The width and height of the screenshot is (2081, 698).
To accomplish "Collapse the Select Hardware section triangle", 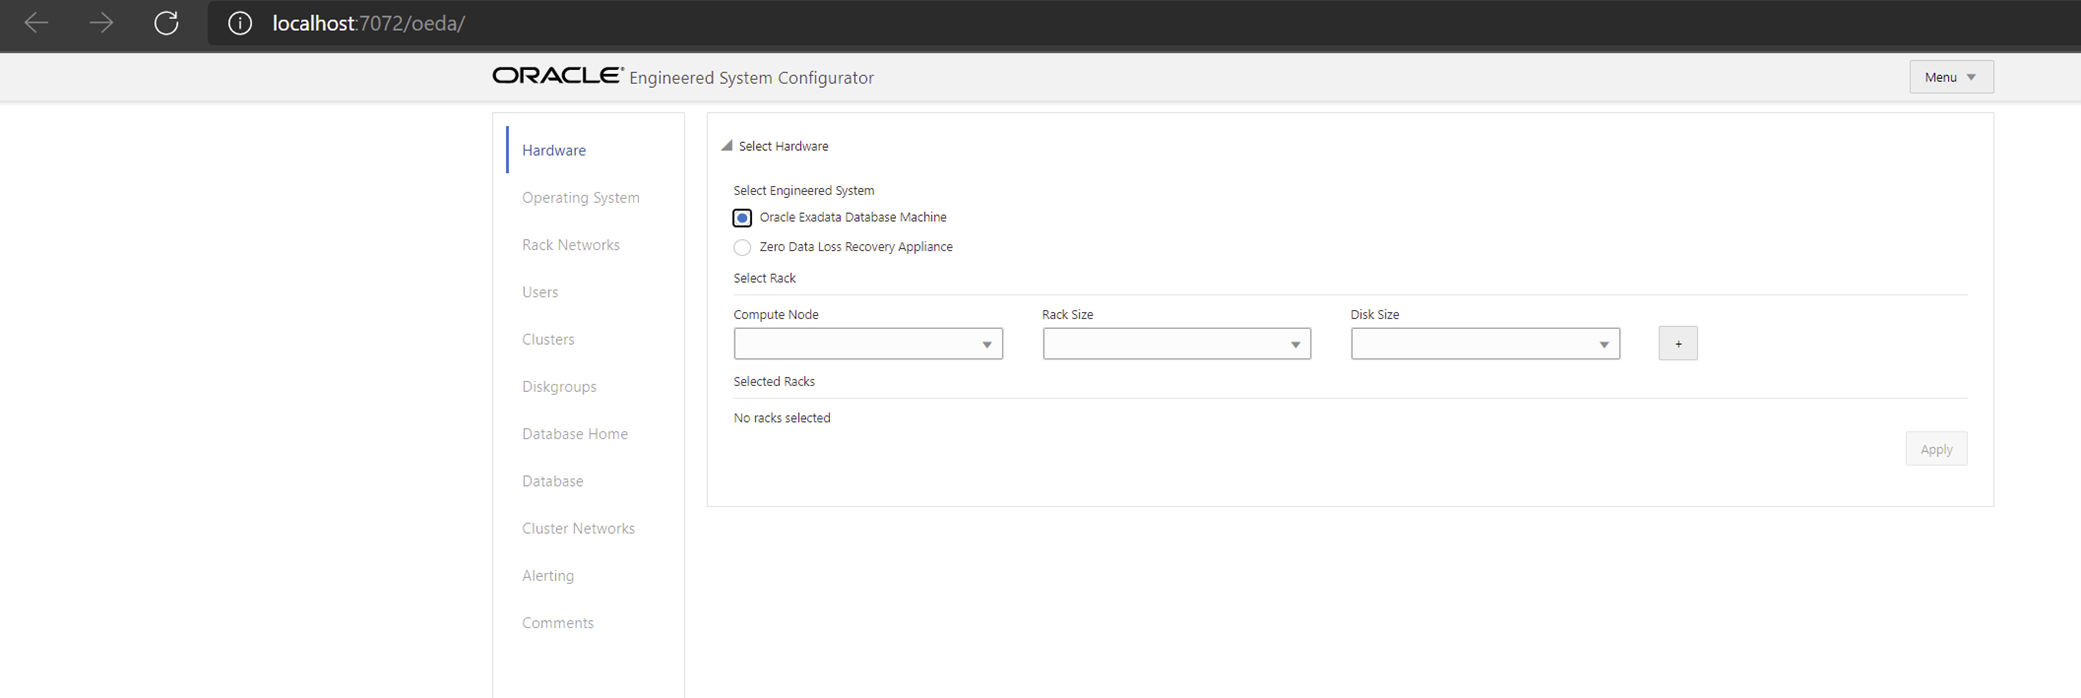I will 727,146.
